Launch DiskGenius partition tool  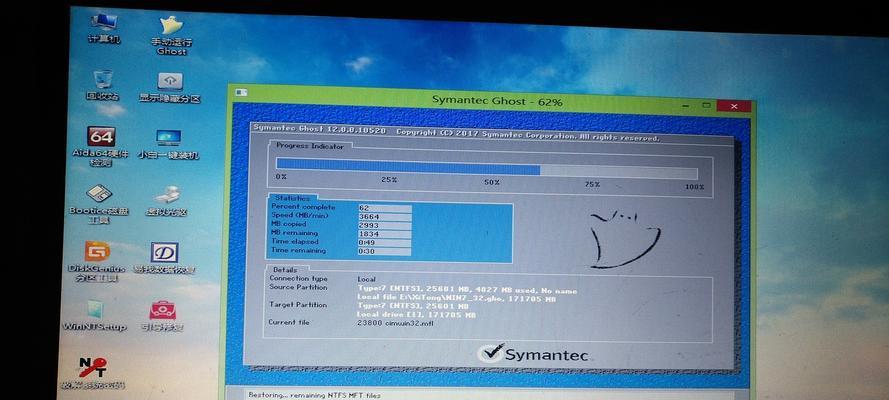(x=98, y=254)
